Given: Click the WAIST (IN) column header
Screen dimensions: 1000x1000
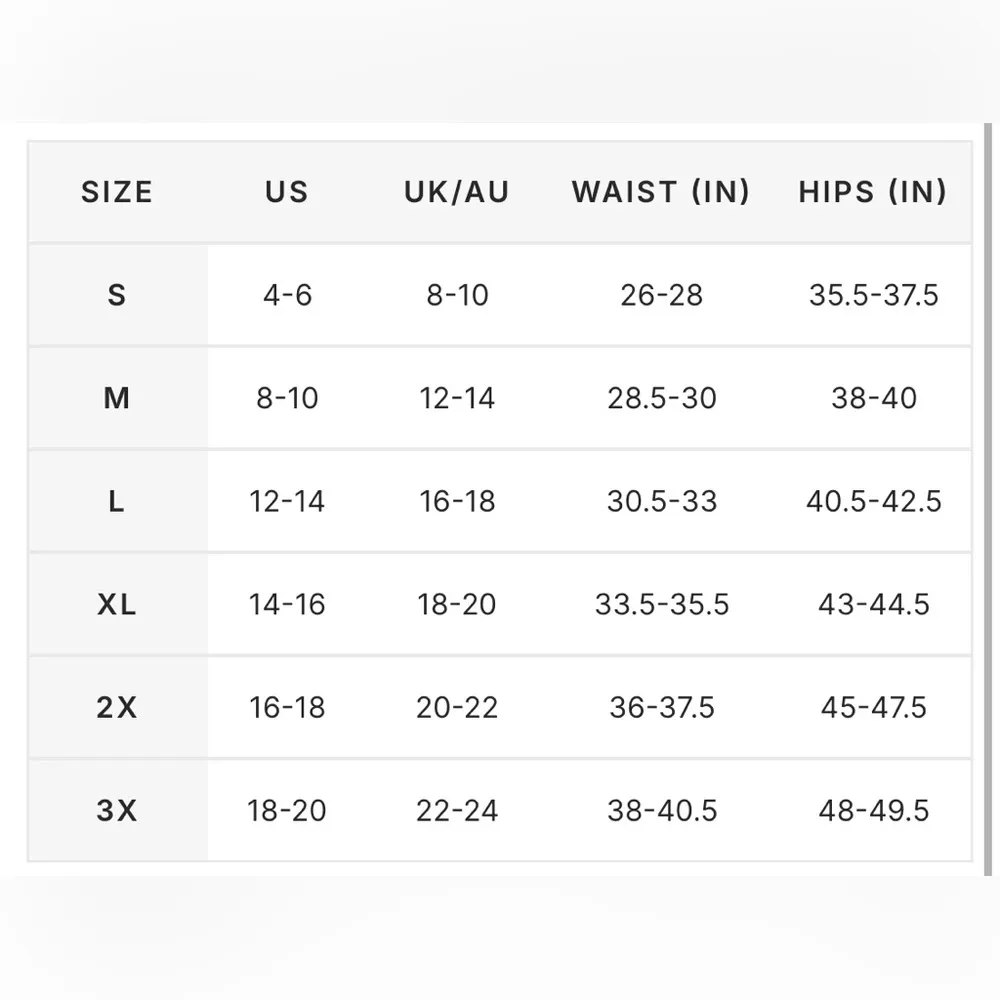Looking at the screenshot, I should (x=661, y=192).
